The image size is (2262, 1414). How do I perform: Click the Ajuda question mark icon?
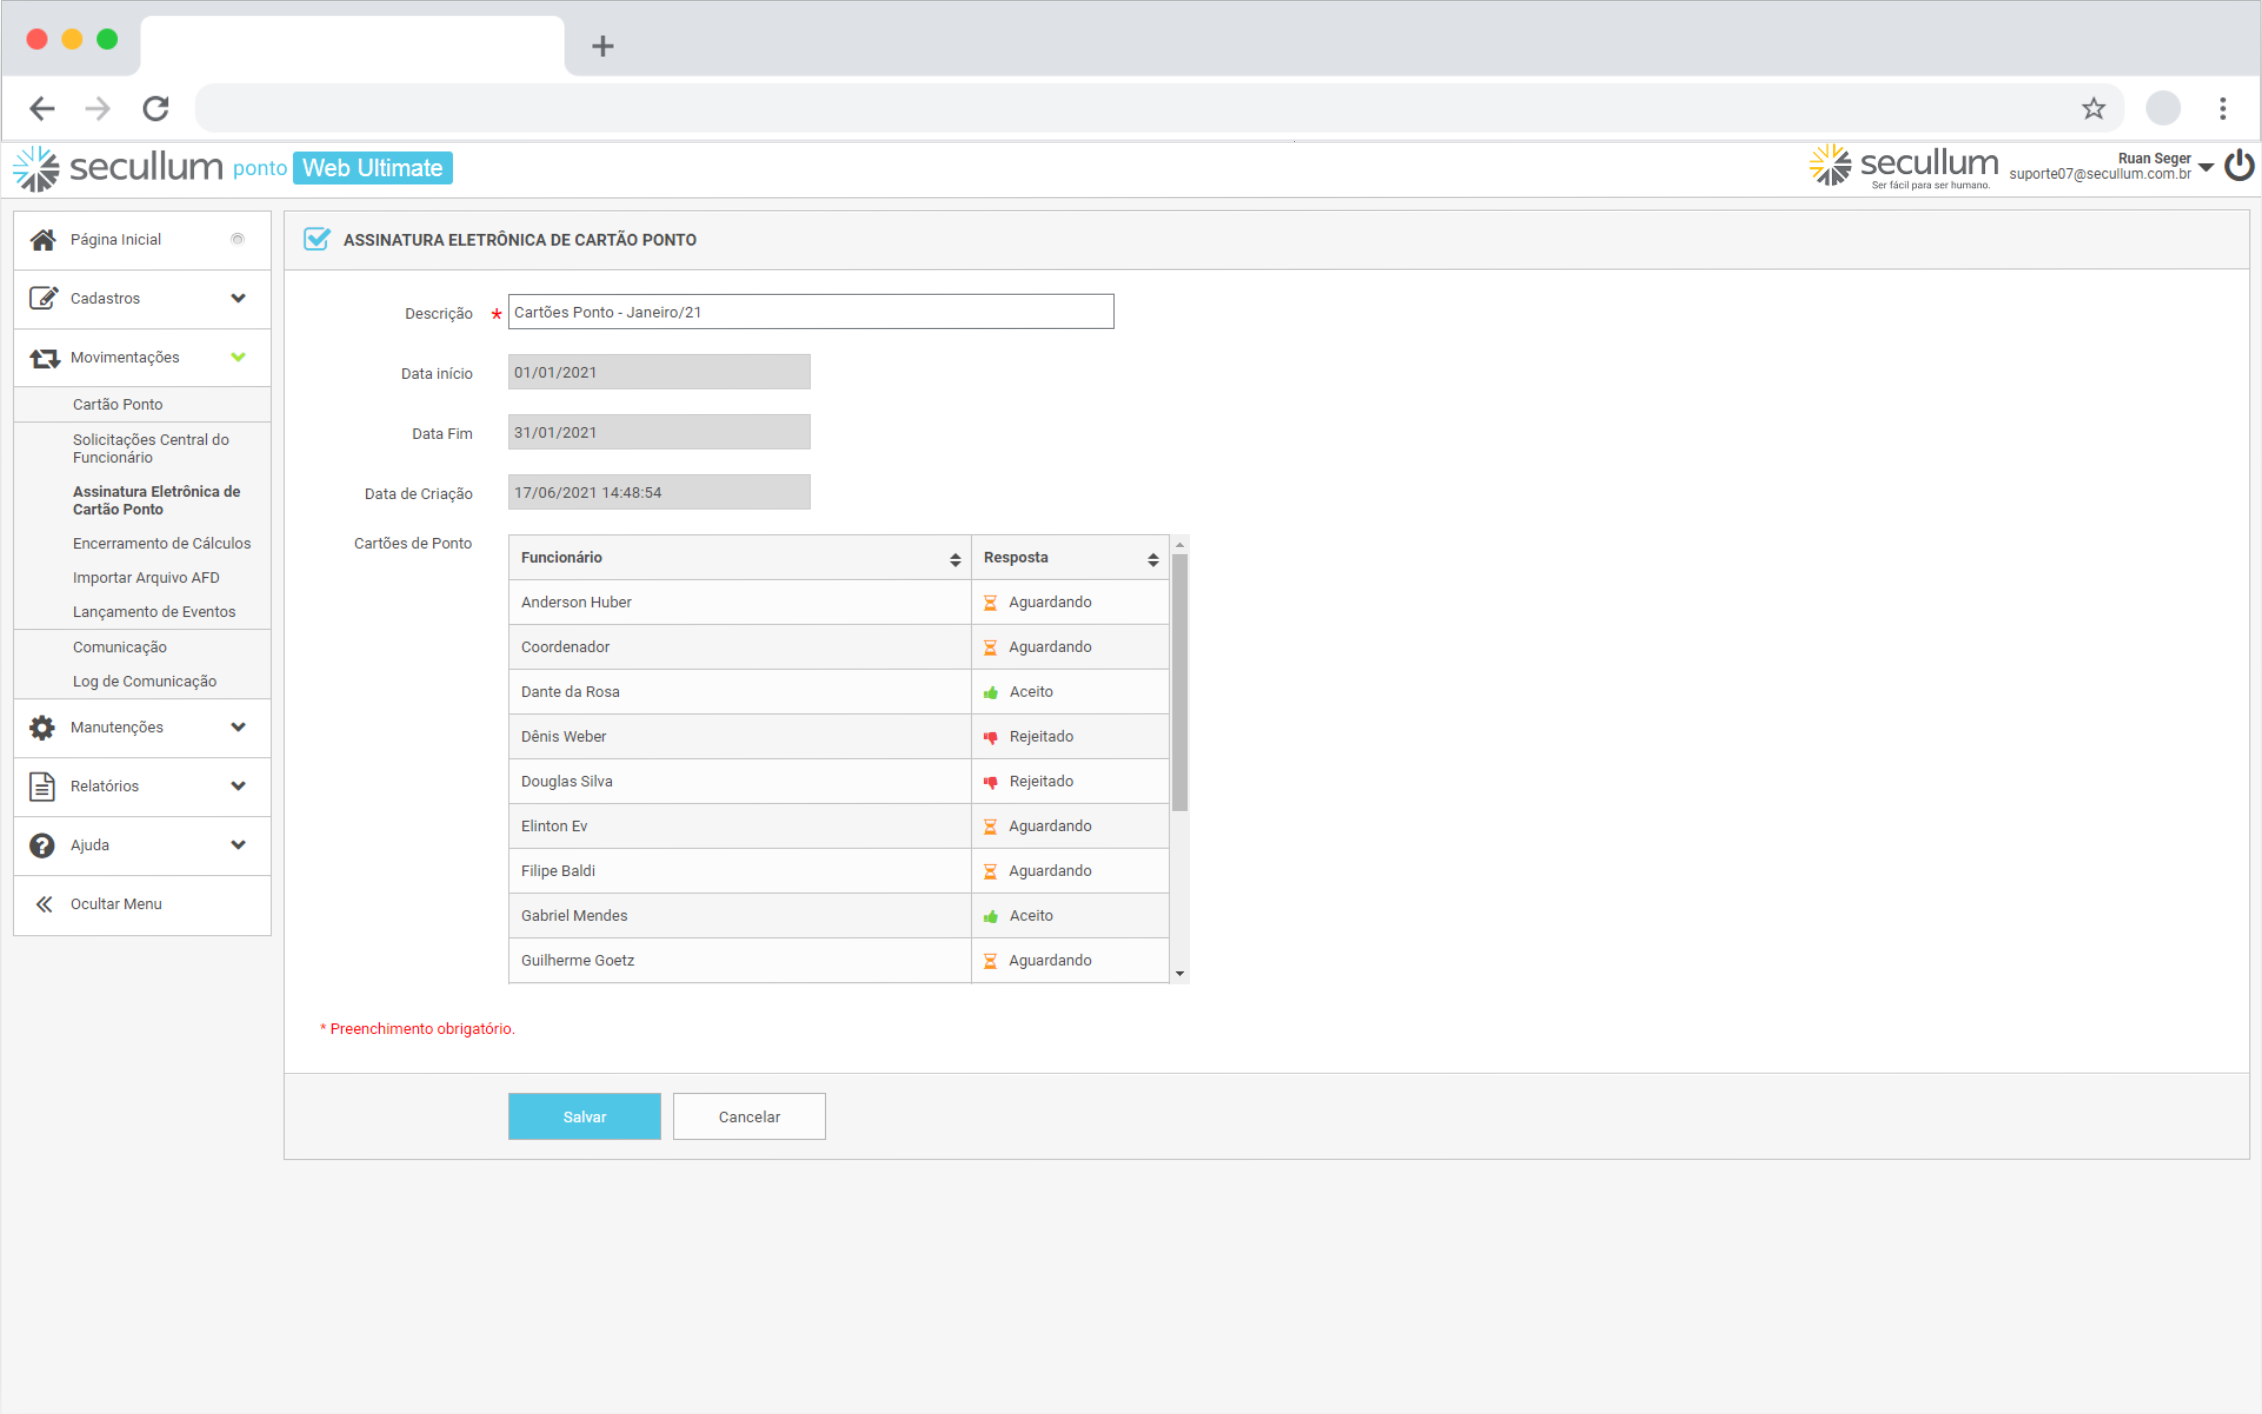coord(42,845)
